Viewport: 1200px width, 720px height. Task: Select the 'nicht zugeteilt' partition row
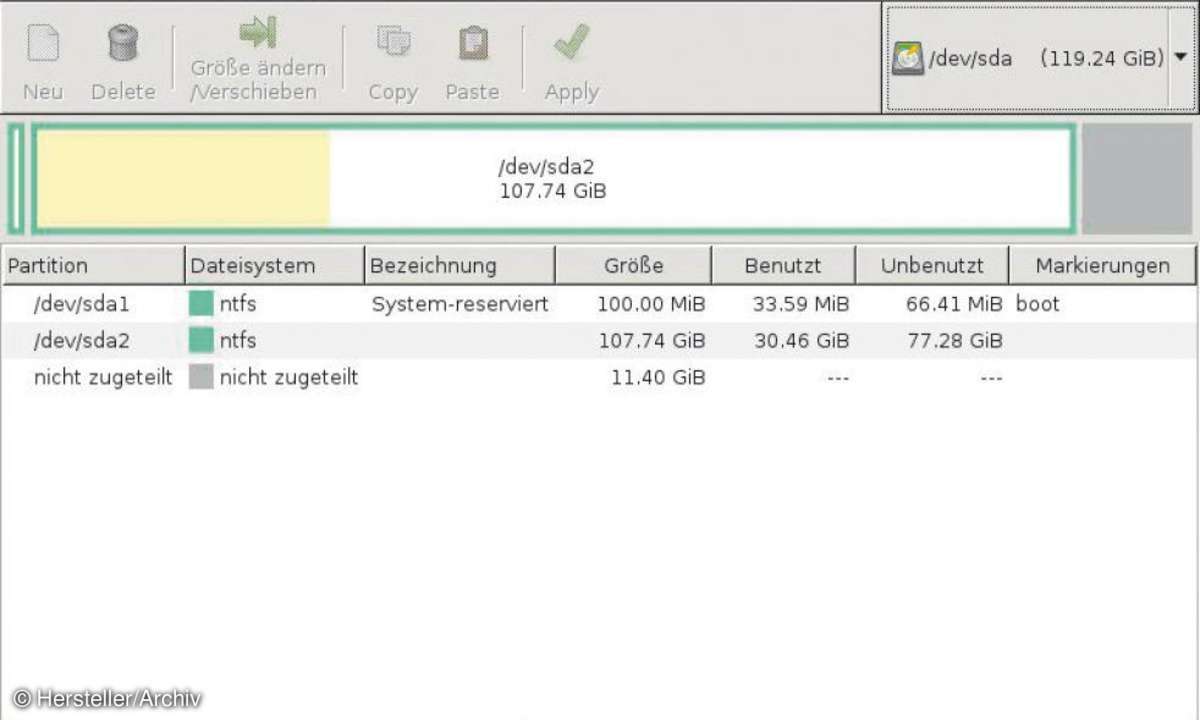tap(599, 377)
